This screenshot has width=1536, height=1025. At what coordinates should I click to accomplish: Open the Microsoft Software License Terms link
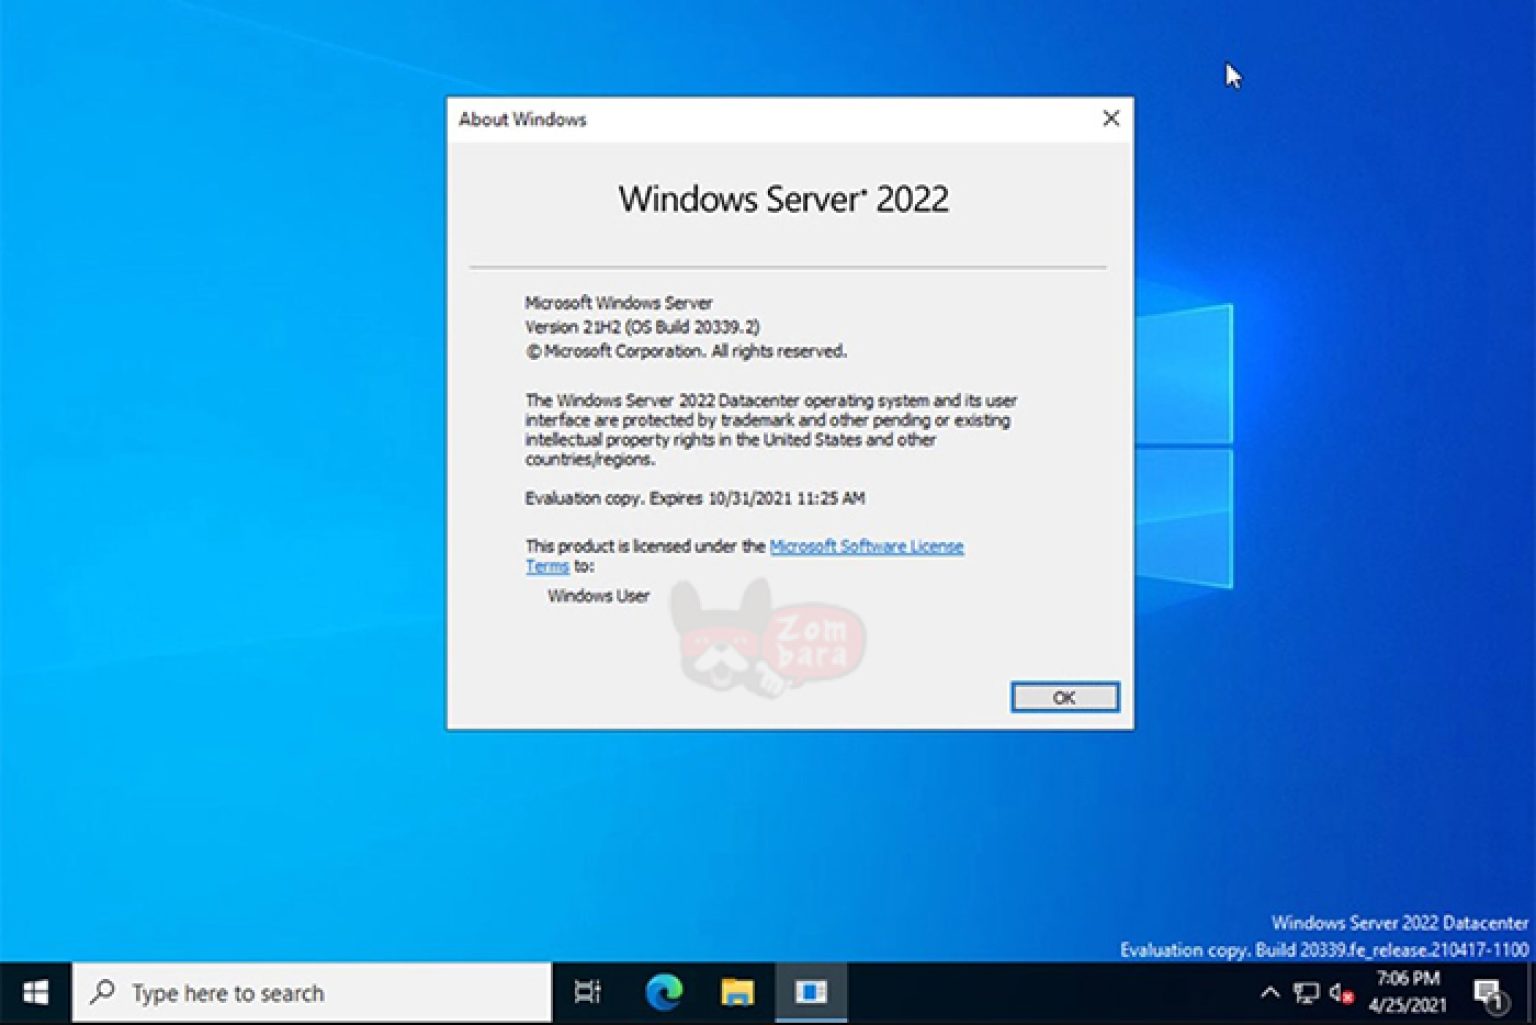pyautogui.click(x=866, y=546)
